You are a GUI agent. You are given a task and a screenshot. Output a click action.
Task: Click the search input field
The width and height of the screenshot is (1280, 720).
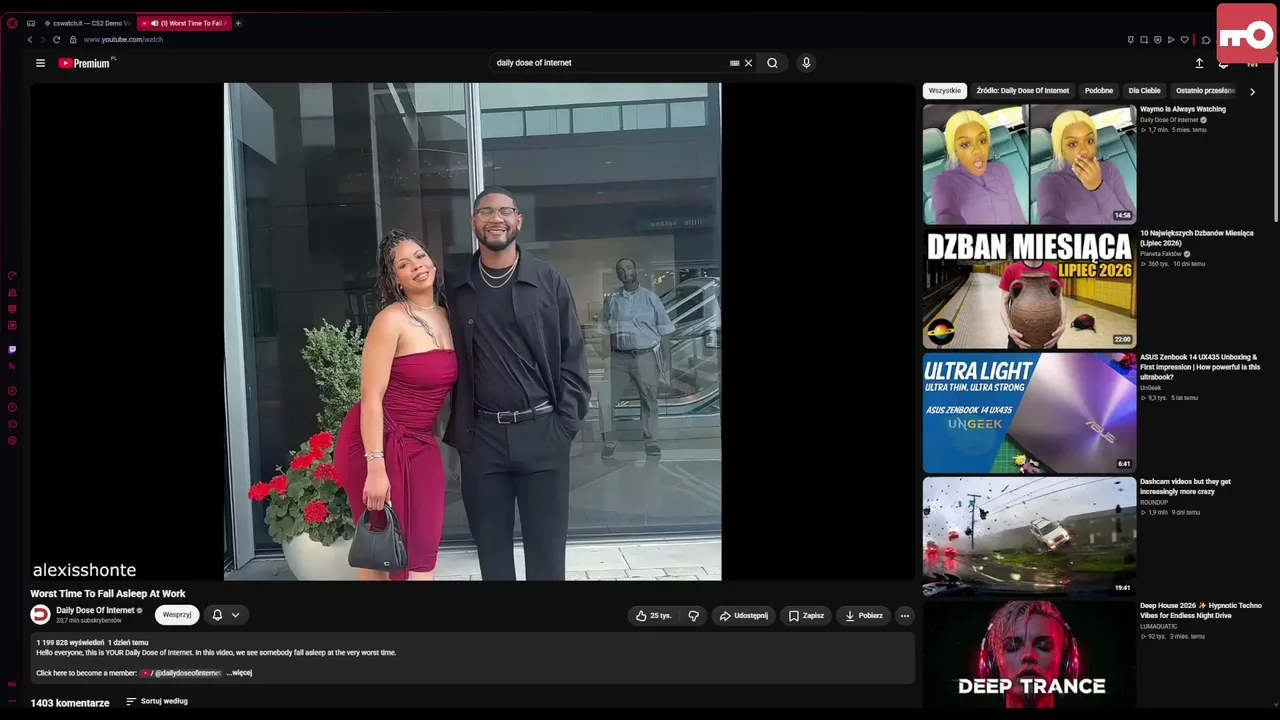(610, 63)
